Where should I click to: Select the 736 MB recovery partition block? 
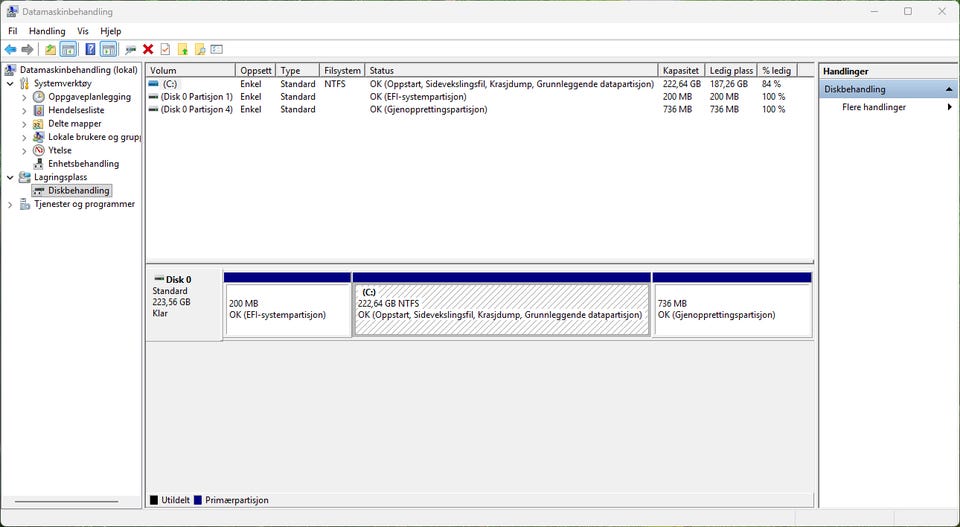pyautogui.click(x=732, y=305)
